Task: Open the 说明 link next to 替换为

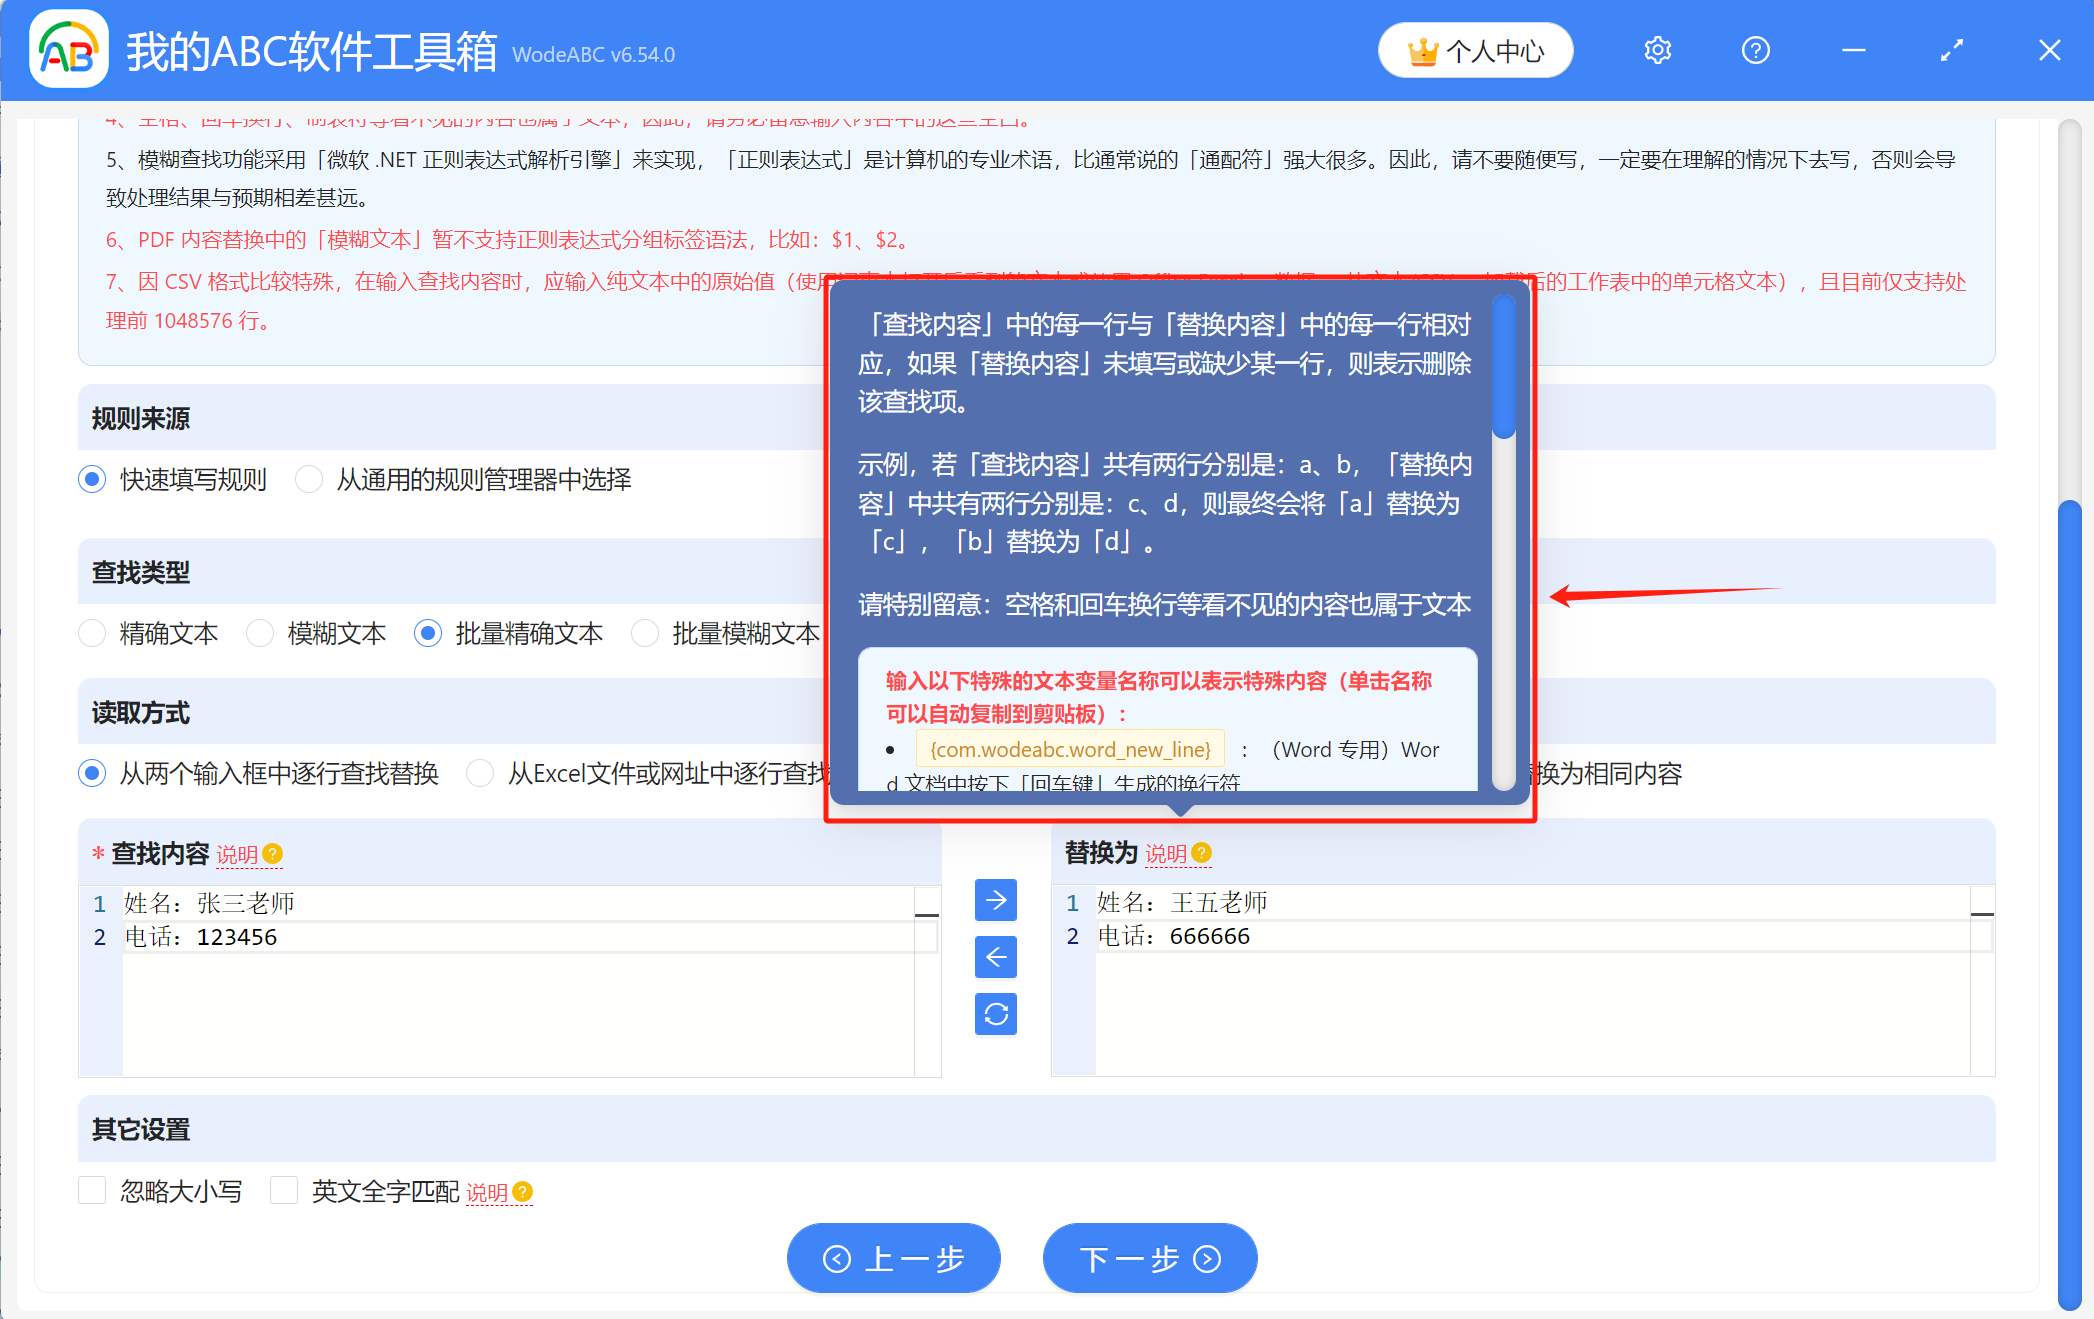Action: pyautogui.click(x=1168, y=855)
